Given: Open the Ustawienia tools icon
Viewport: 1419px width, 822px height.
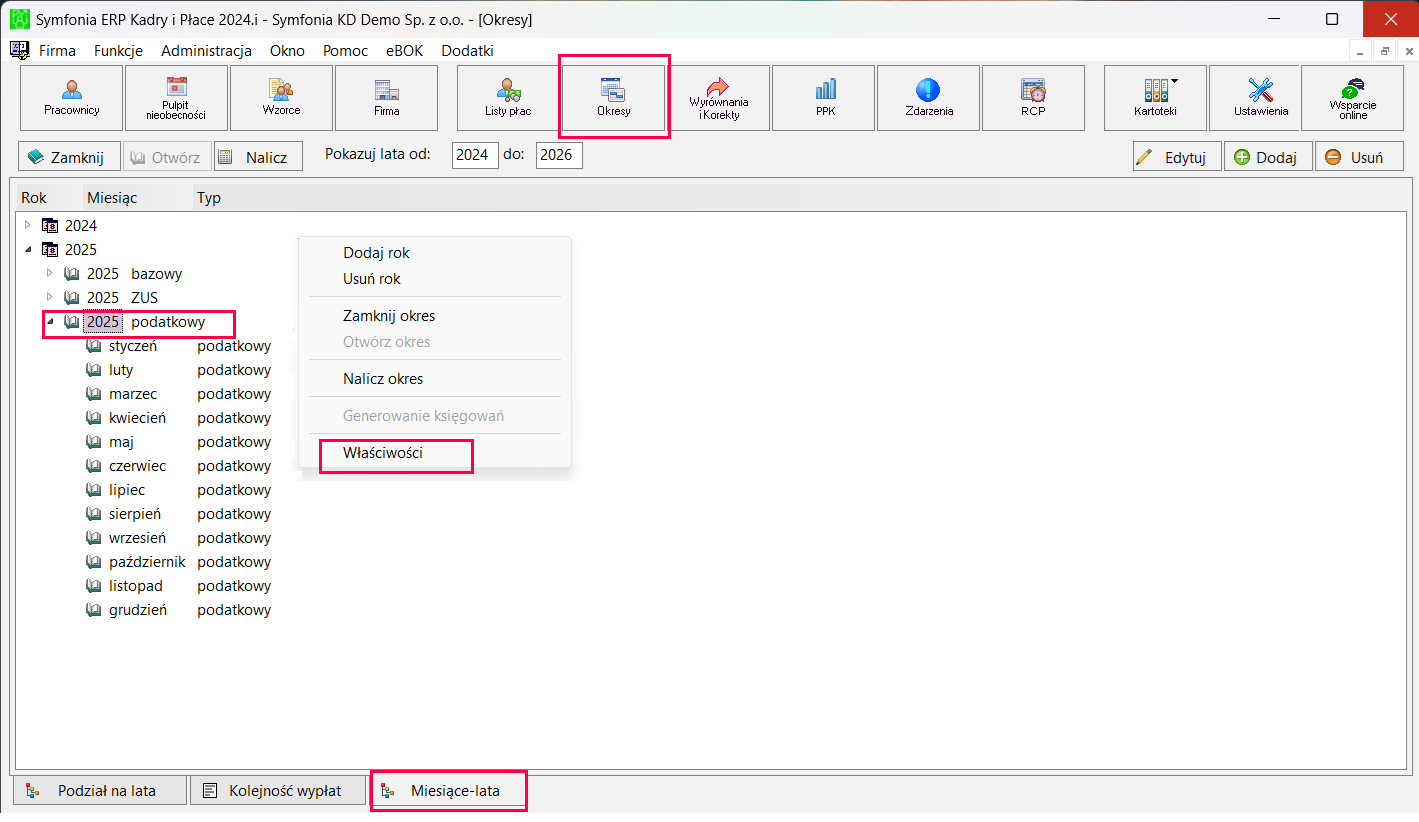Looking at the screenshot, I should pyautogui.click(x=1260, y=98).
